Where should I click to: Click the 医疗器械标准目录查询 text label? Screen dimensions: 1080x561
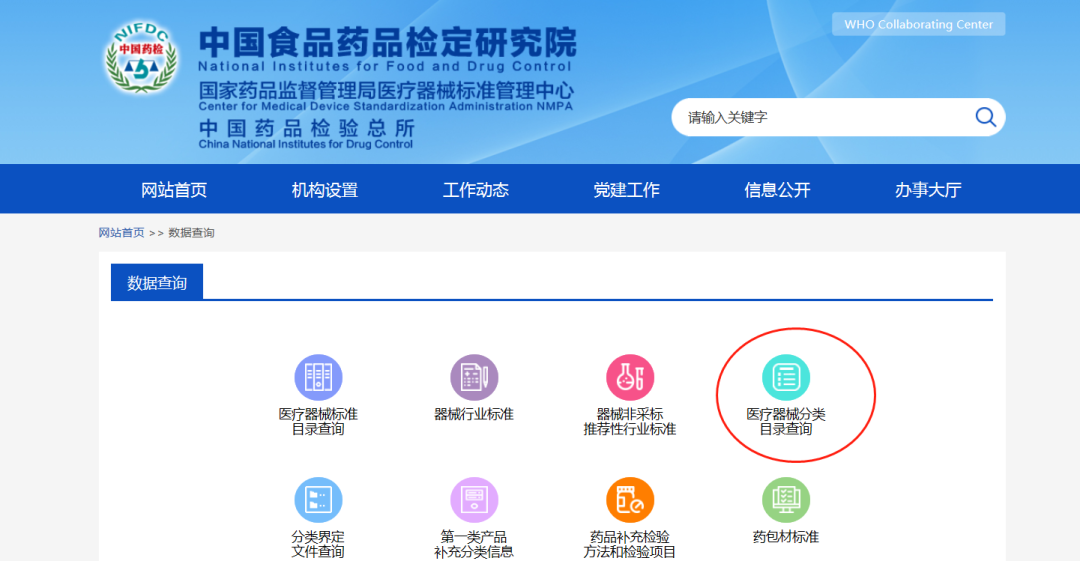click(x=318, y=421)
